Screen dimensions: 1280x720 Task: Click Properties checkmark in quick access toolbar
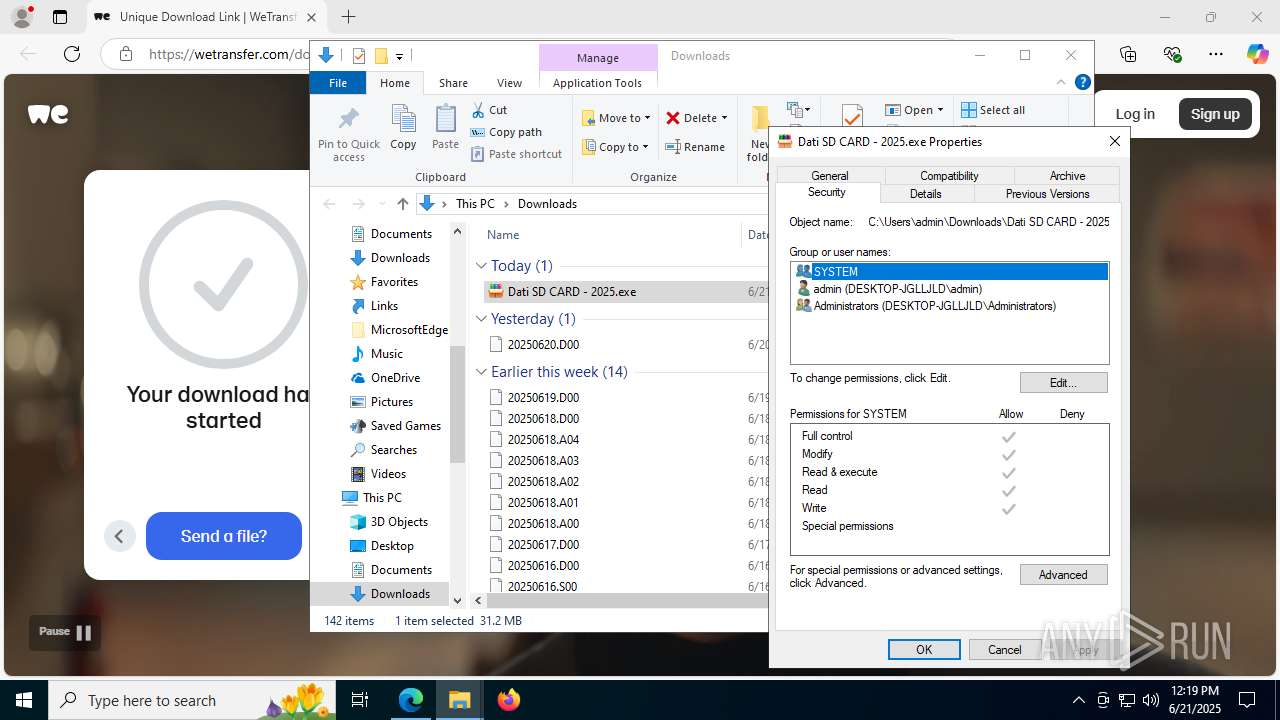pos(359,56)
